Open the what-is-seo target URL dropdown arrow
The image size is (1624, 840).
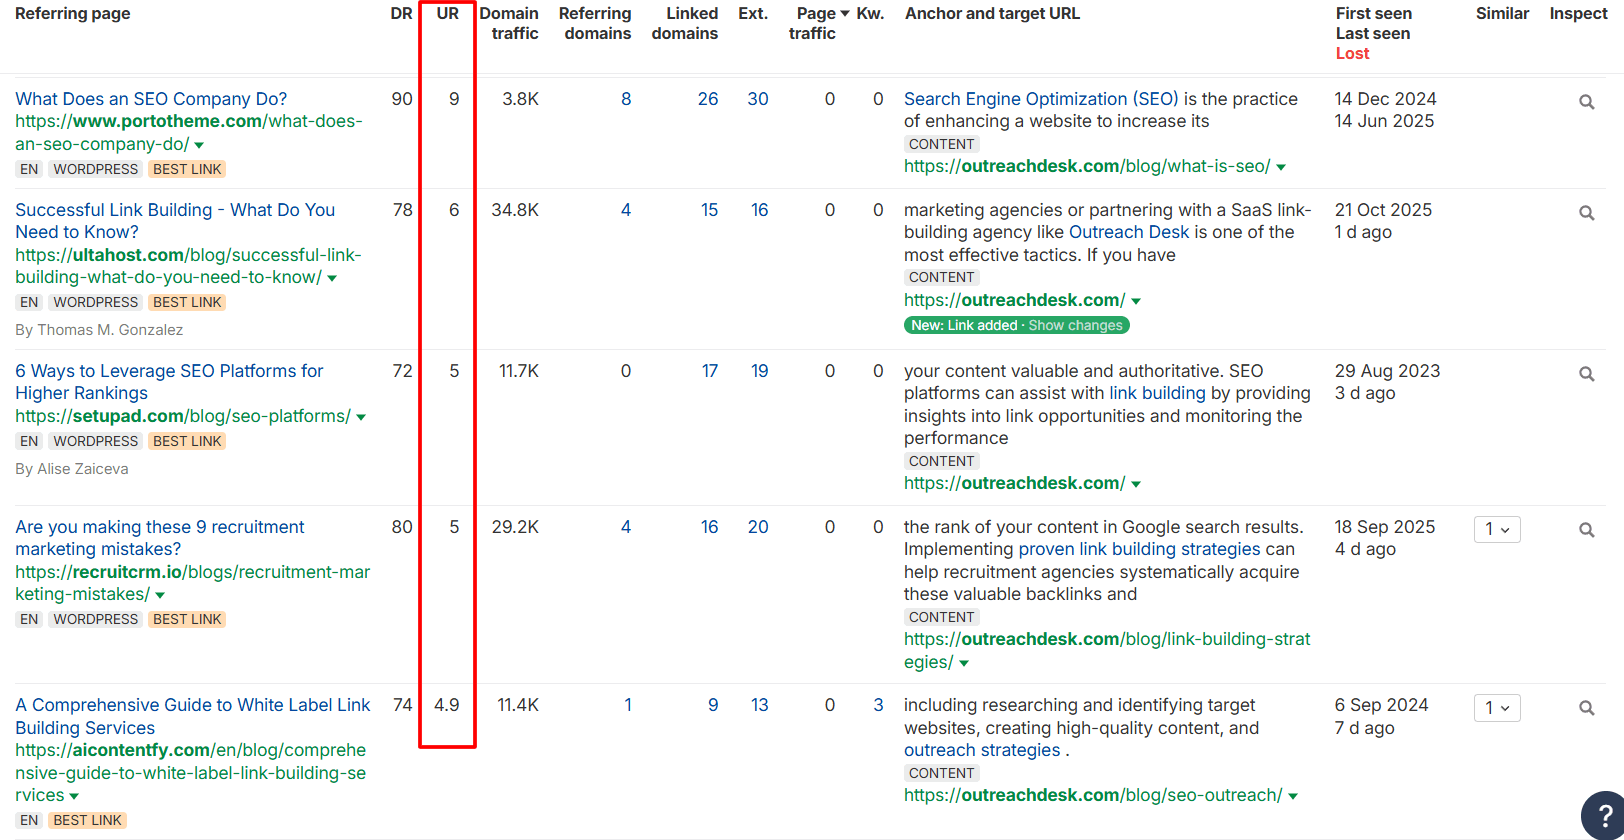(1281, 167)
